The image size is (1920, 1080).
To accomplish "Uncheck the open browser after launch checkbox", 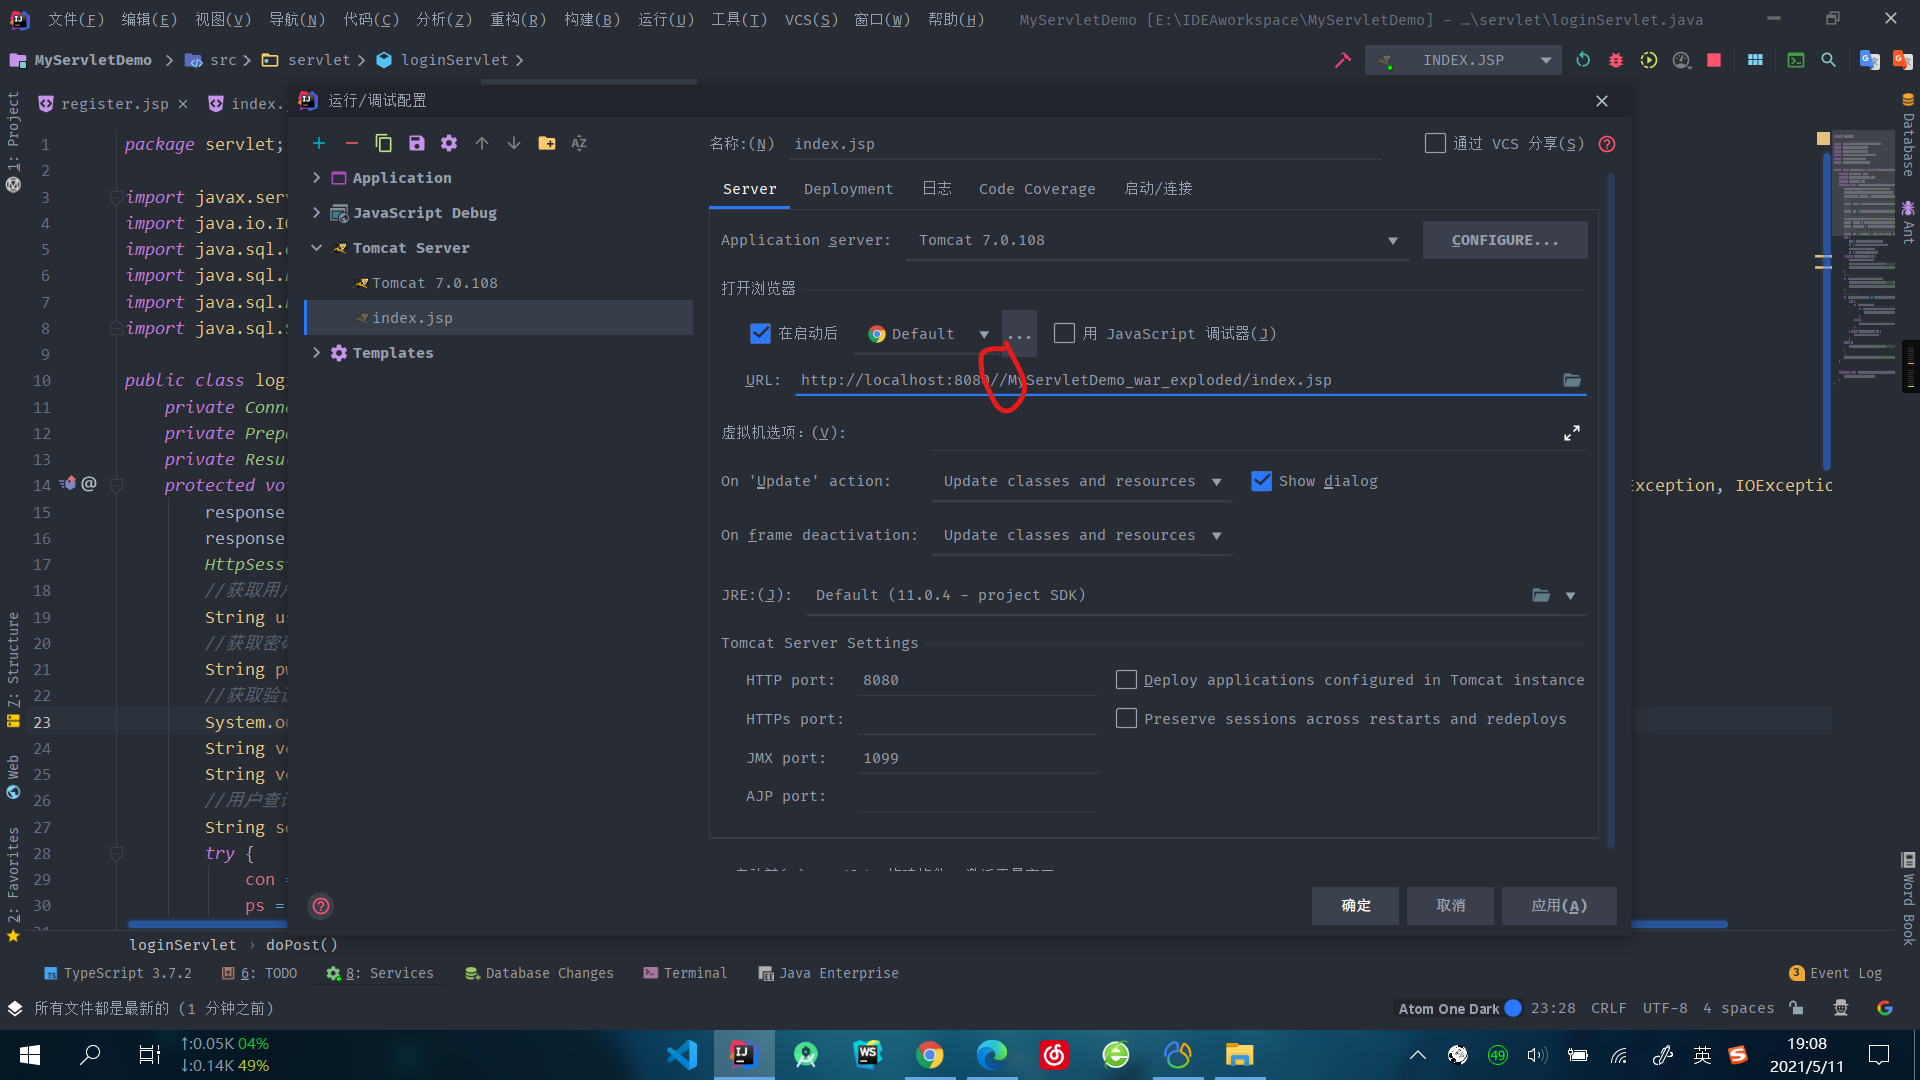I will coord(760,333).
